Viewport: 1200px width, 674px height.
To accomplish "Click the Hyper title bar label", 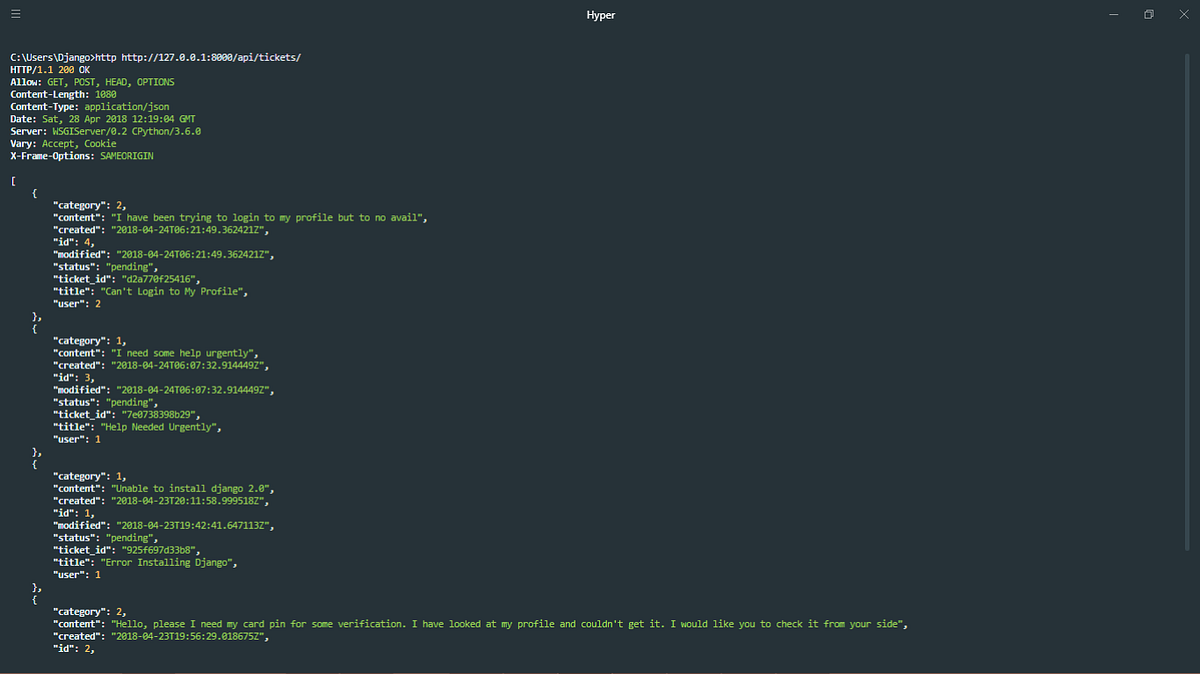I will tap(600, 14).
